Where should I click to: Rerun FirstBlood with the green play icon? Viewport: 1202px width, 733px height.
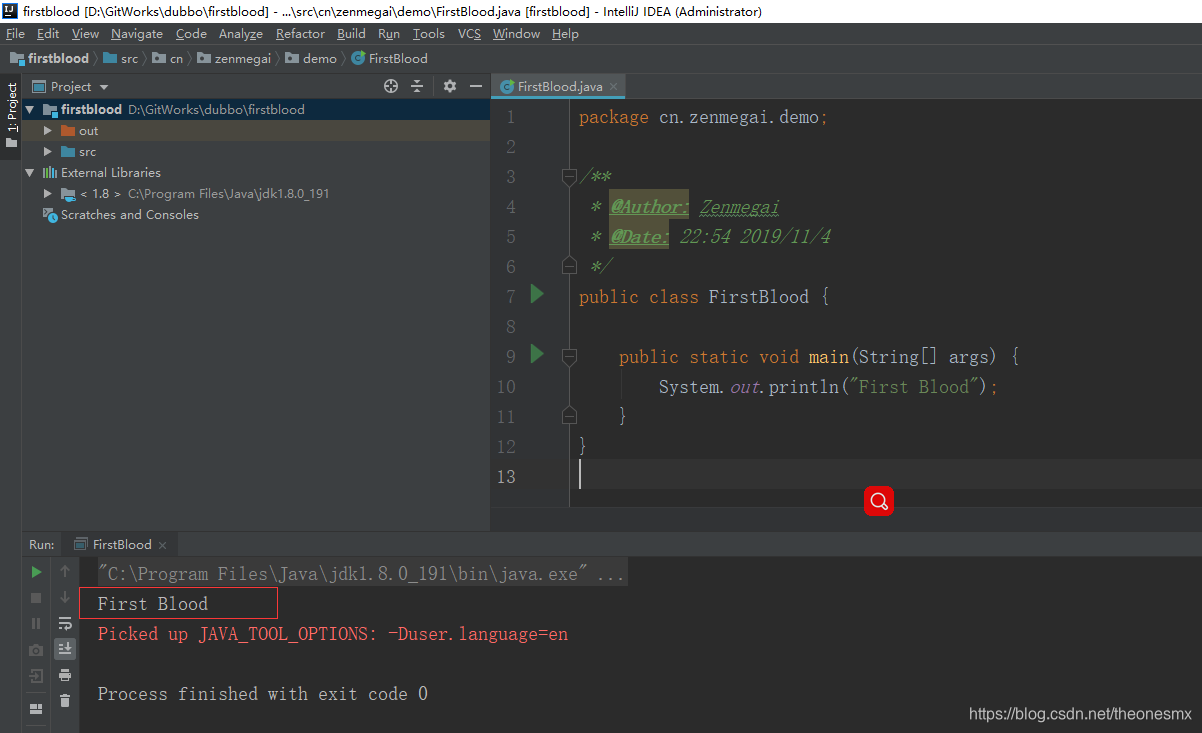36,572
